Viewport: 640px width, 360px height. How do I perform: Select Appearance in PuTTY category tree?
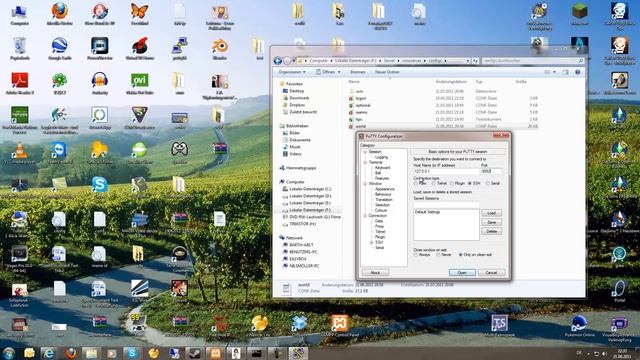385,189
